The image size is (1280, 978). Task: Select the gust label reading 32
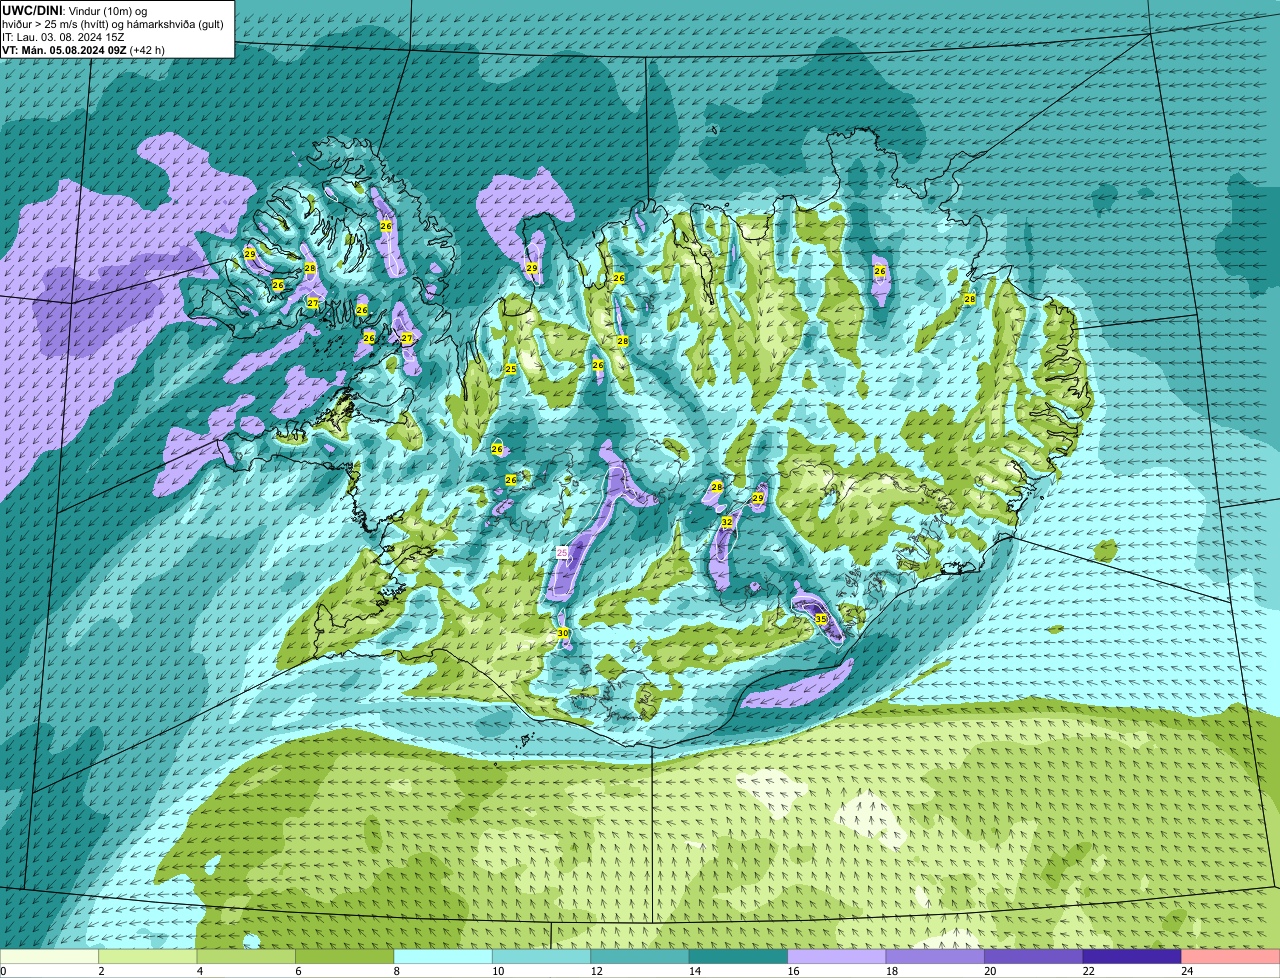[x=727, y=522]
